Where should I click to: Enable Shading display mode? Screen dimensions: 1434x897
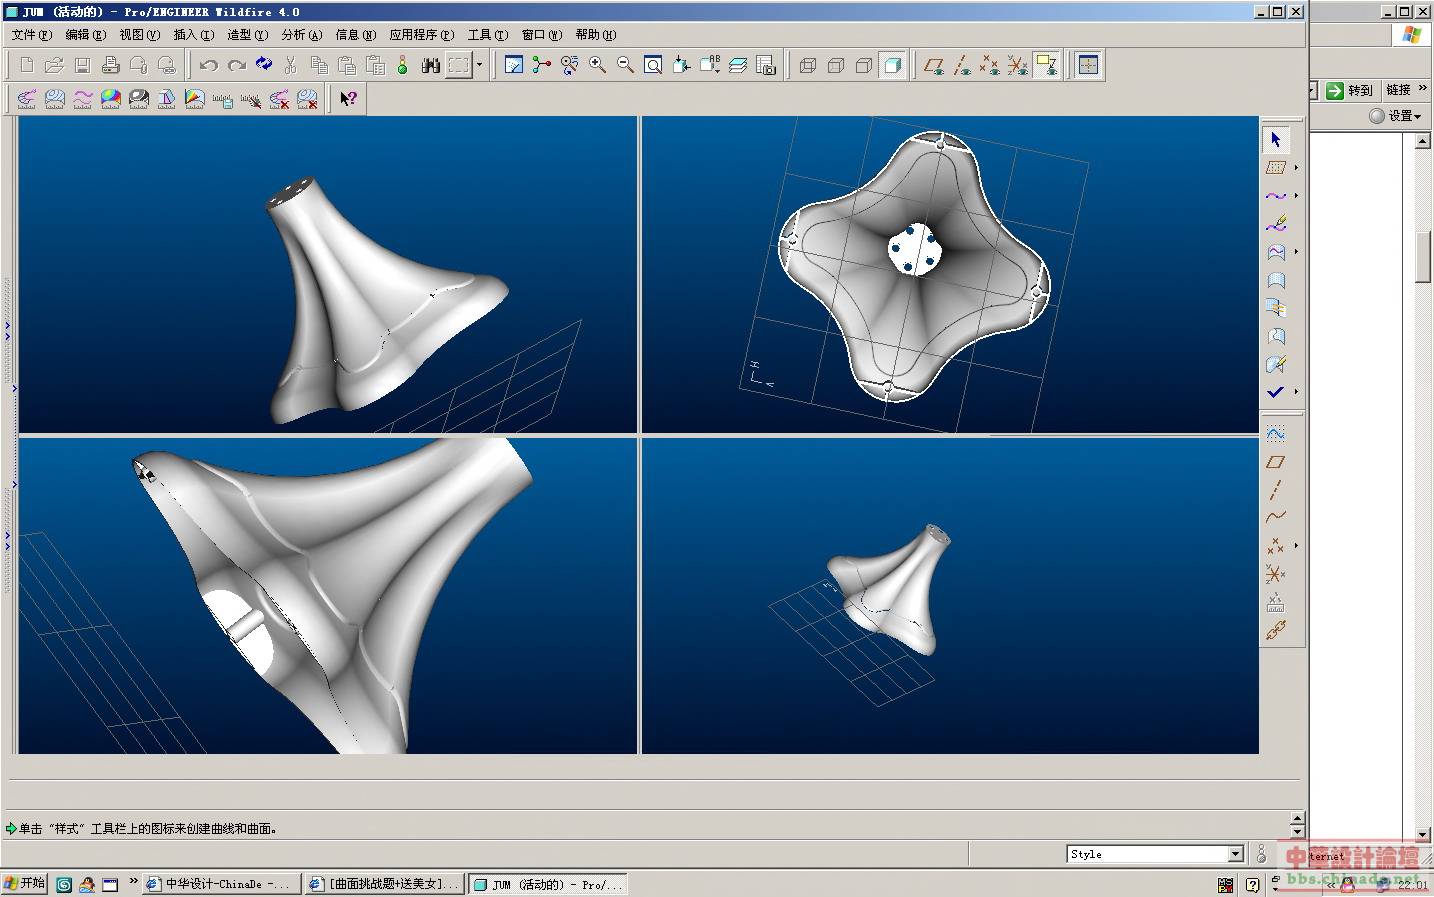point(892,65)
